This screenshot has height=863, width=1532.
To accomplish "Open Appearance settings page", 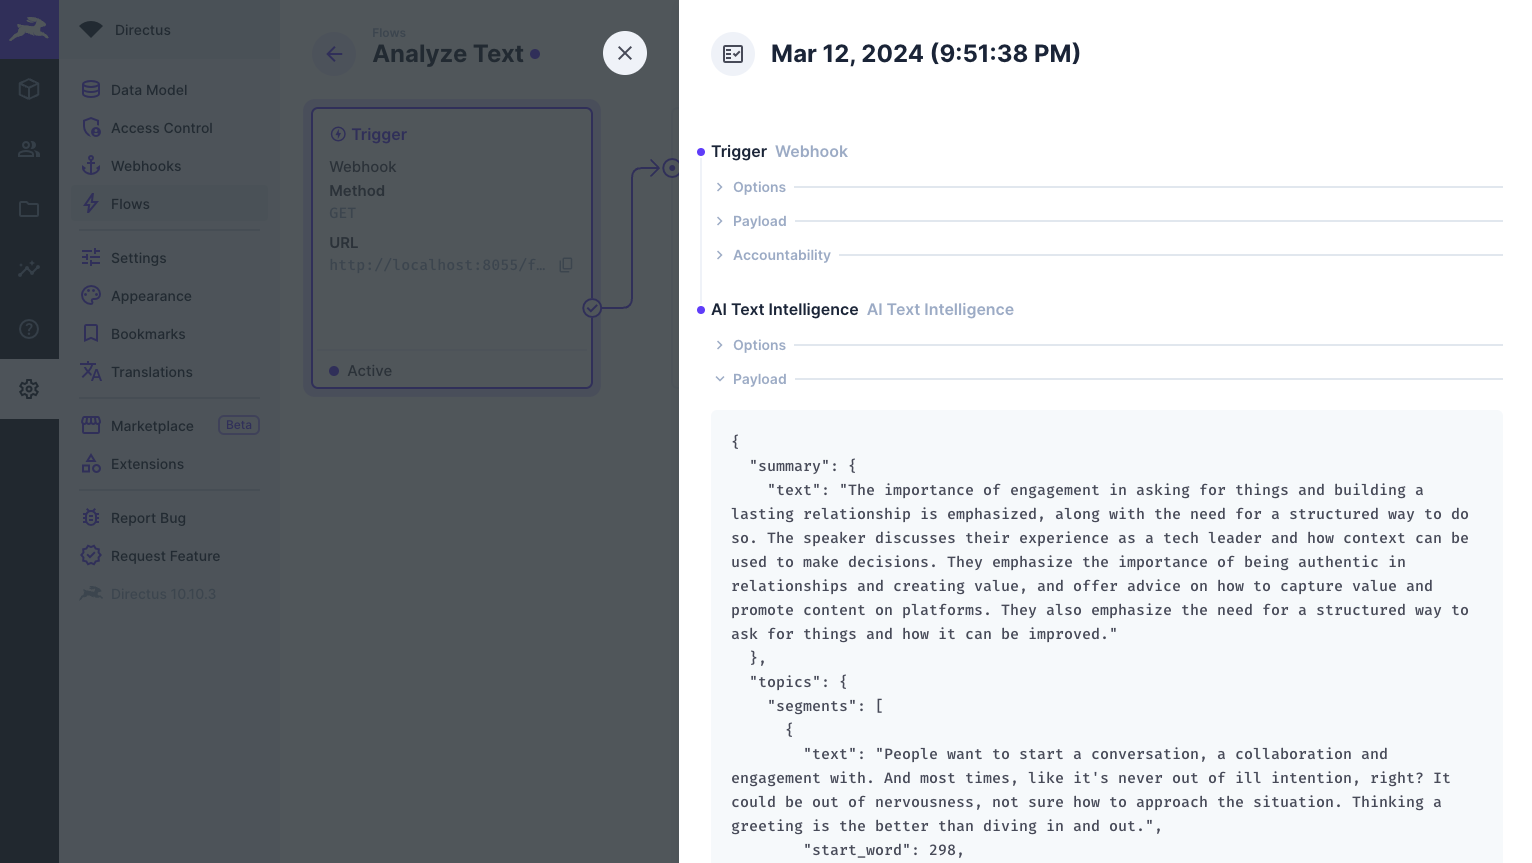I will [x=170, y=295].
